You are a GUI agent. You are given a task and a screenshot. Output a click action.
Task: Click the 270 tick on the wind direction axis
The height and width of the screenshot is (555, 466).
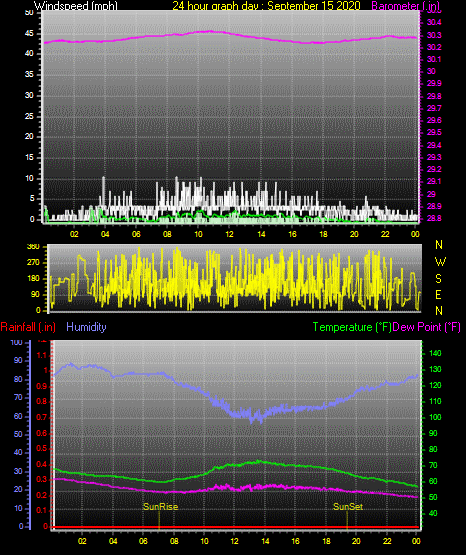(33, 263)
